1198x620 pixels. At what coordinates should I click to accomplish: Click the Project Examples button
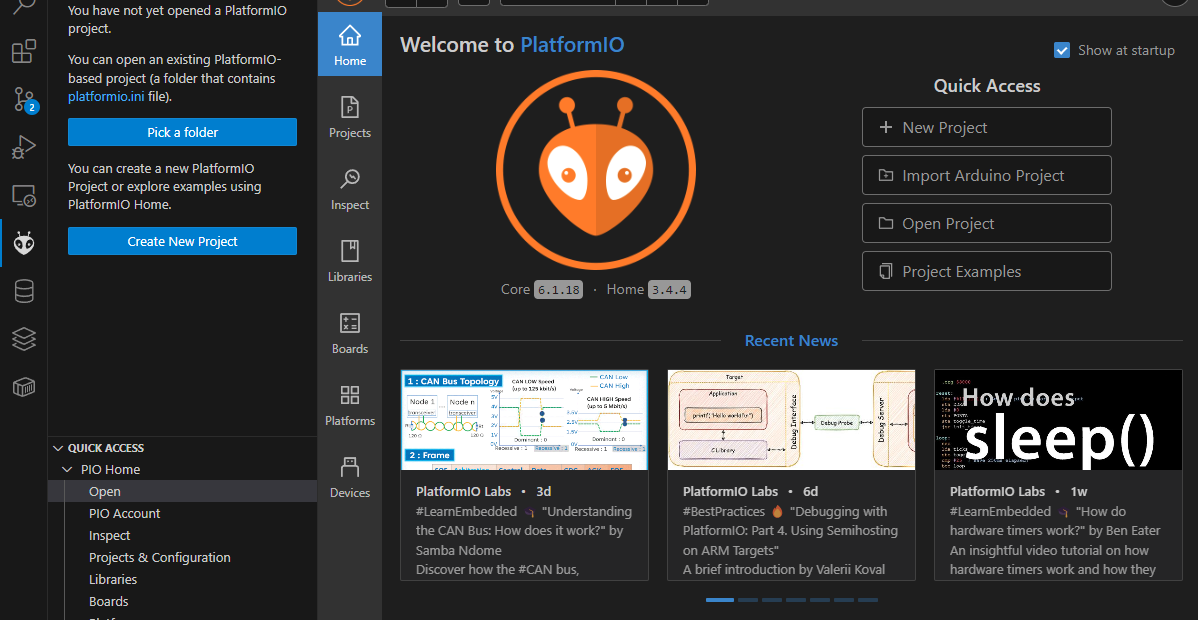coord(986,271)
